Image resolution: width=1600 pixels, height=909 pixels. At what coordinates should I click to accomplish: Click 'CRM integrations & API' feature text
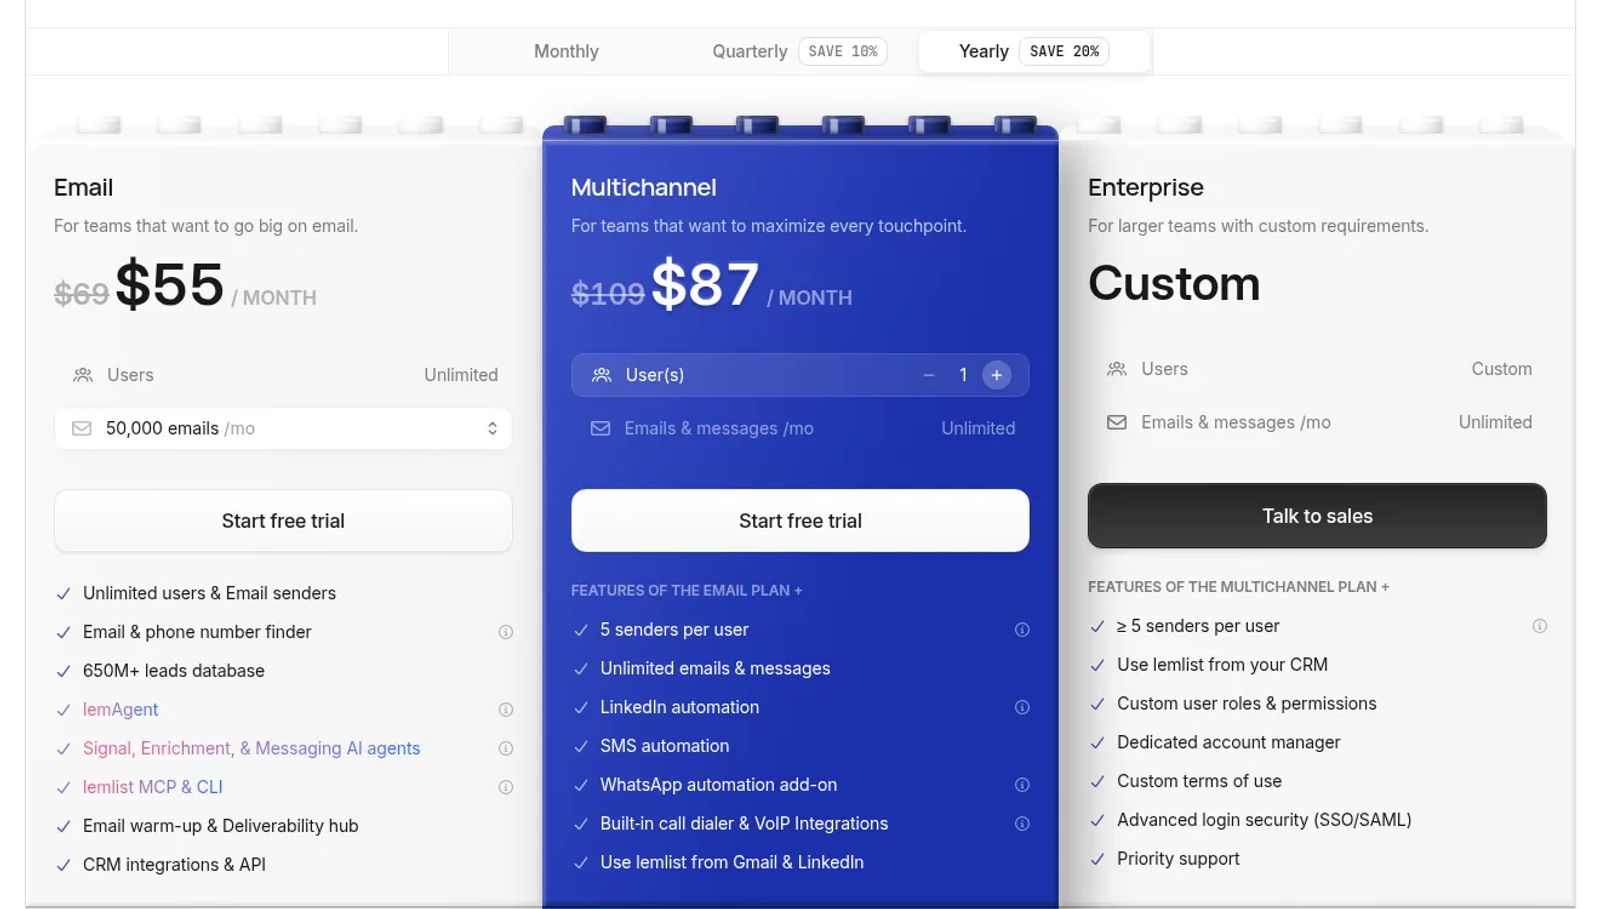coord(174,865)
